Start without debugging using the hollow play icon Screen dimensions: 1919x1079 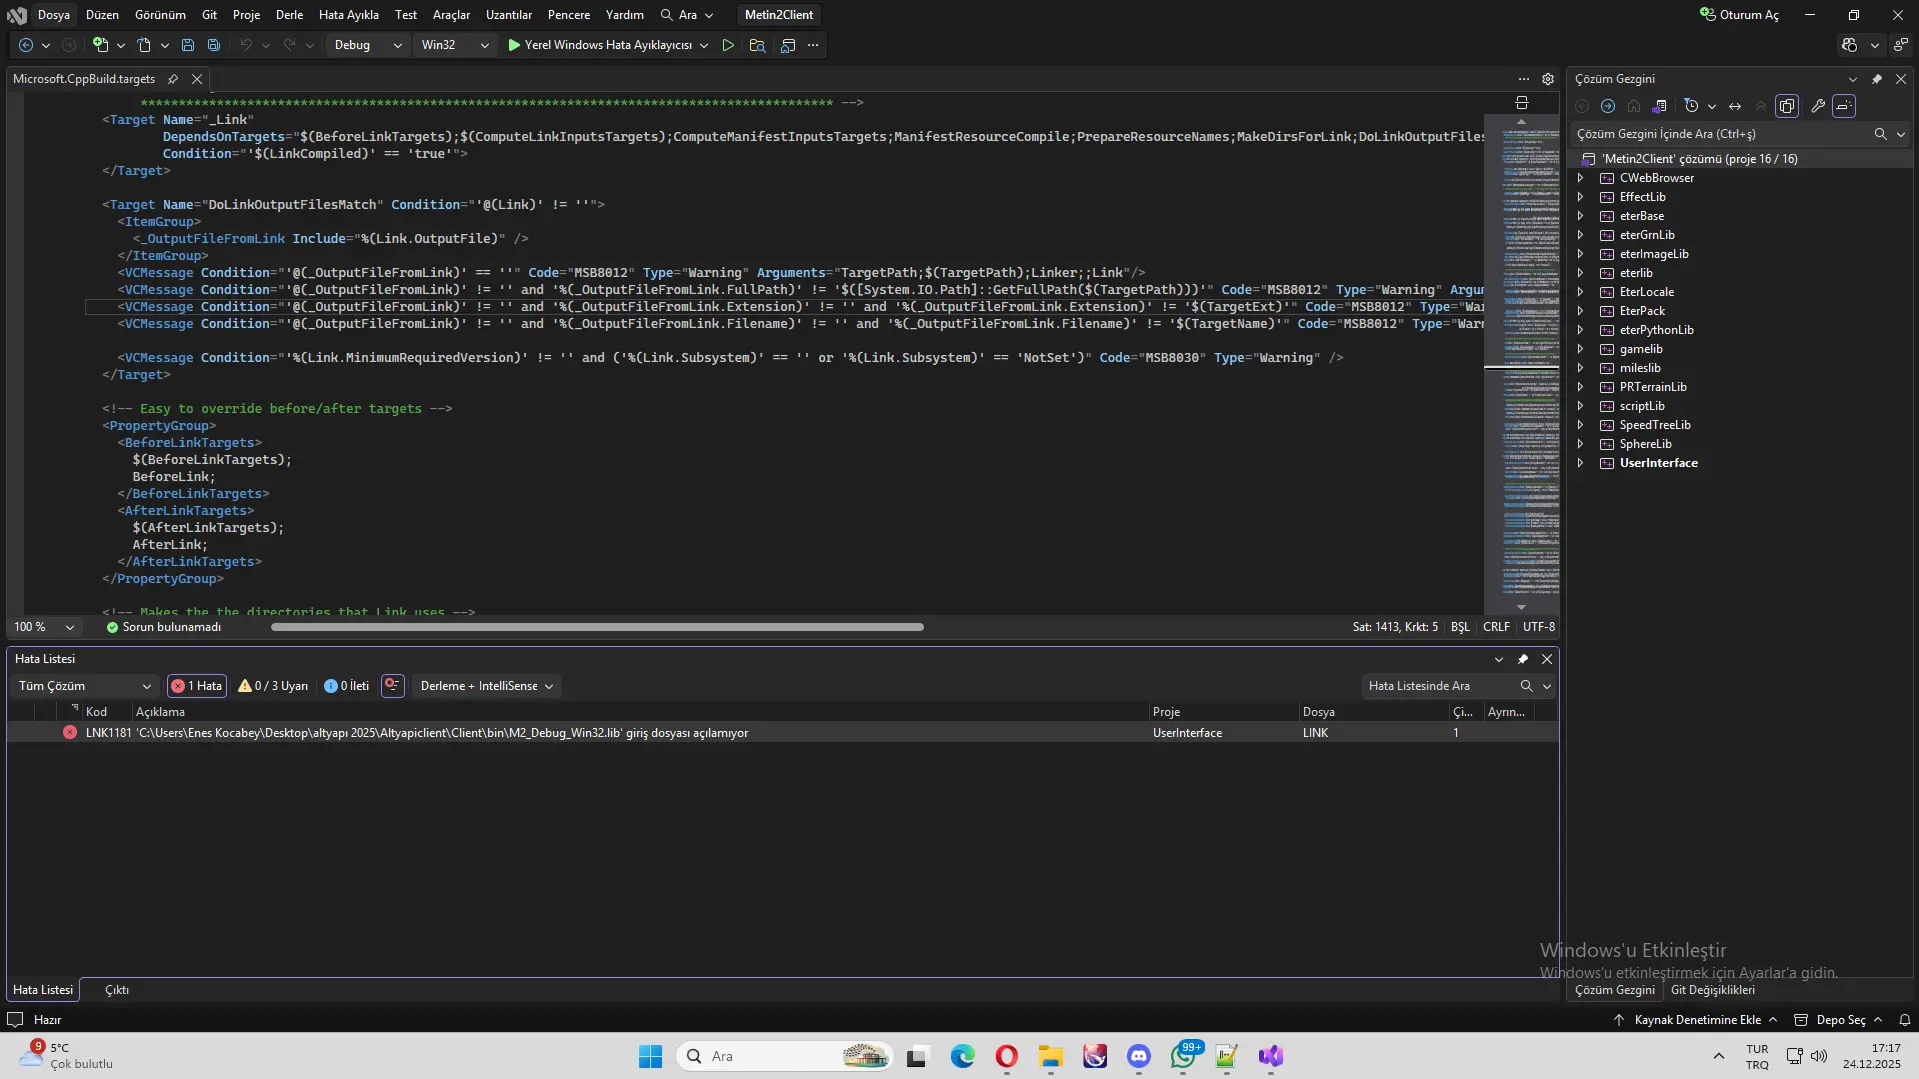(728, 45)
